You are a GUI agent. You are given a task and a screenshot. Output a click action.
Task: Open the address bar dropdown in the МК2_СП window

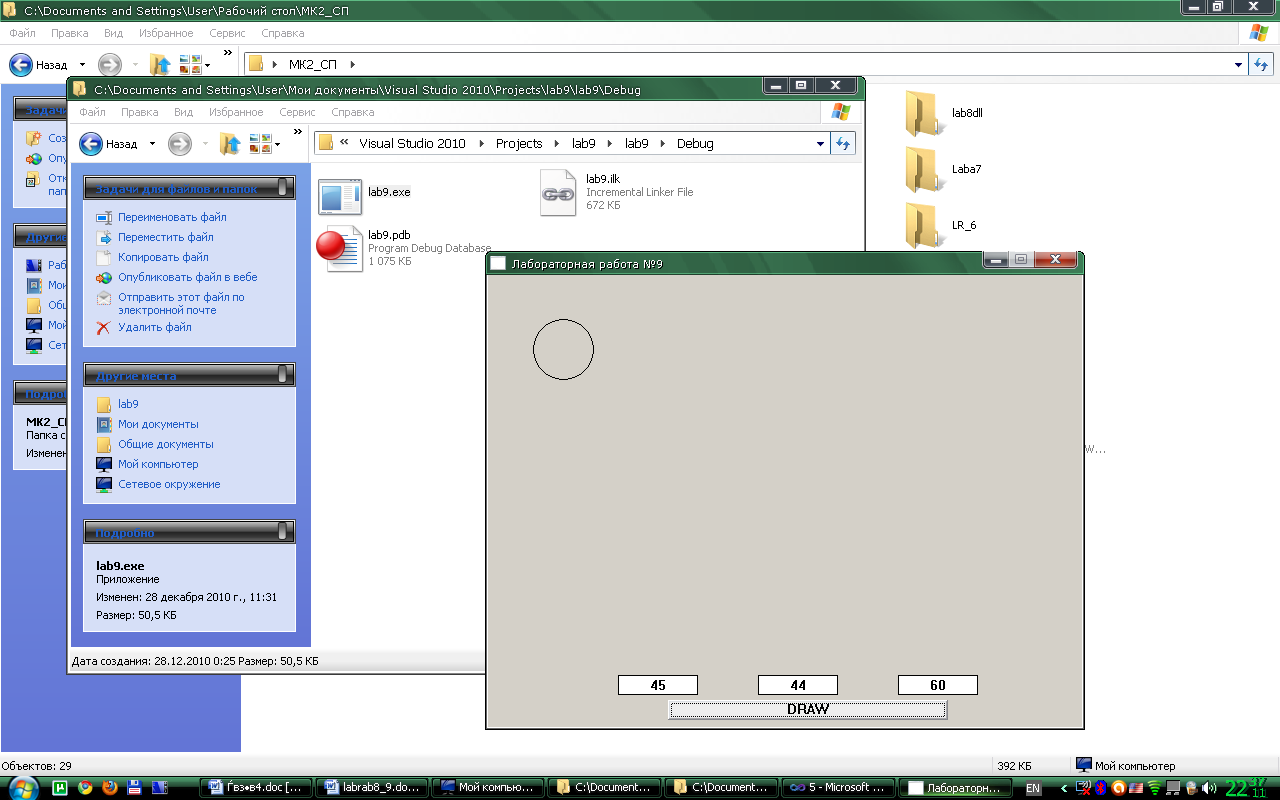tap(1238, 65)
